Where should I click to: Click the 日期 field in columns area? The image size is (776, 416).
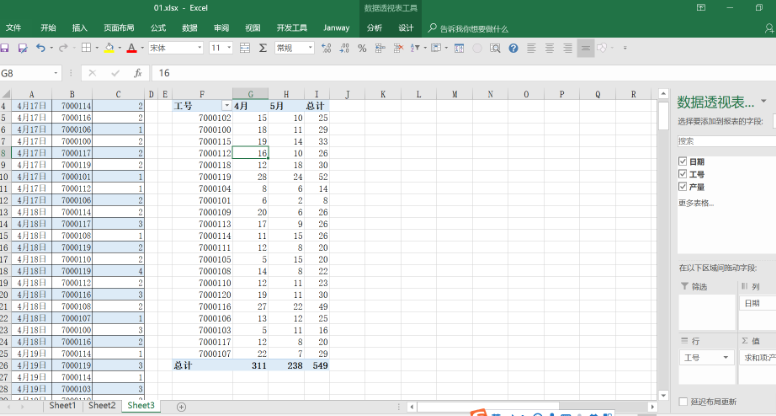click(757, 303)
